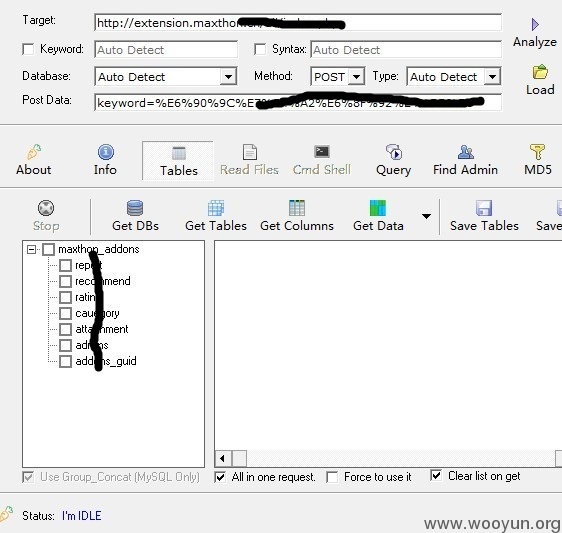This screenshot has width=562, height=533.
Task: Toggle Clear list on get checkbox
Action: (x=436, y=476)
